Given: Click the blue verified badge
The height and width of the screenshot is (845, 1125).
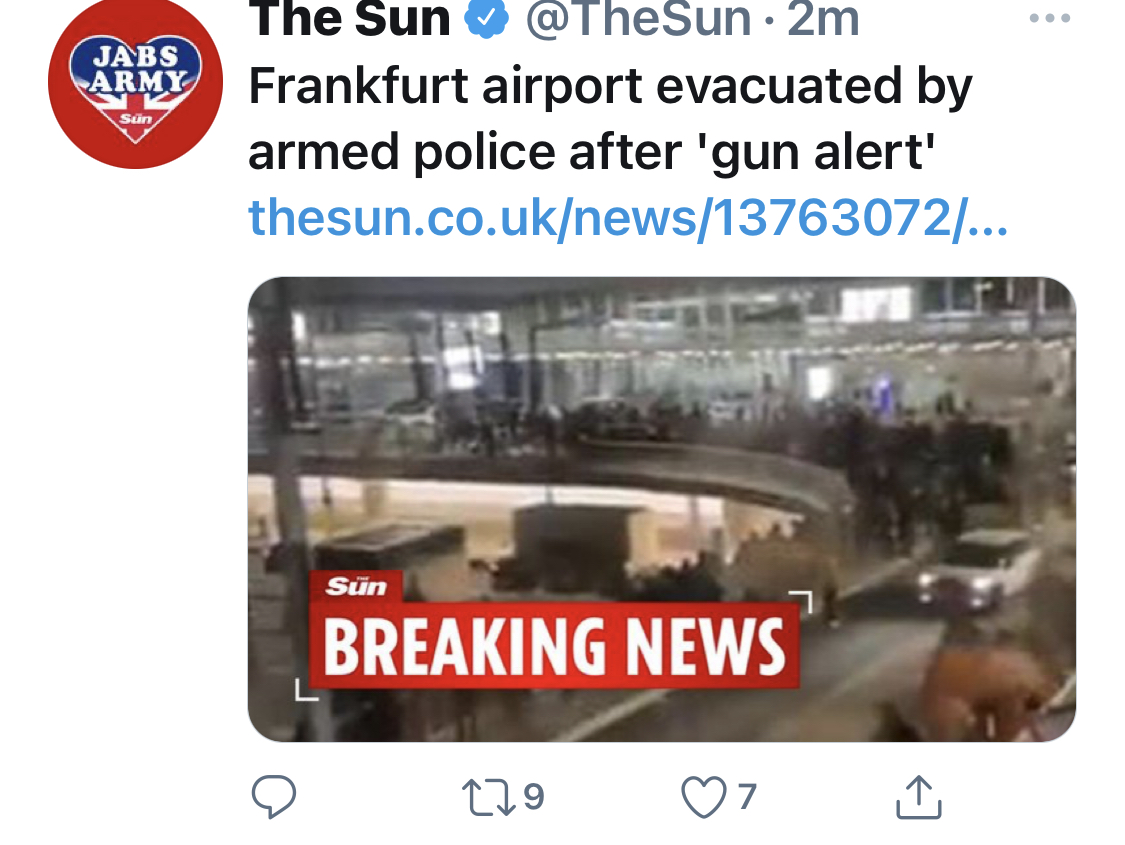Looking at the screenshot, I should 486,17.
